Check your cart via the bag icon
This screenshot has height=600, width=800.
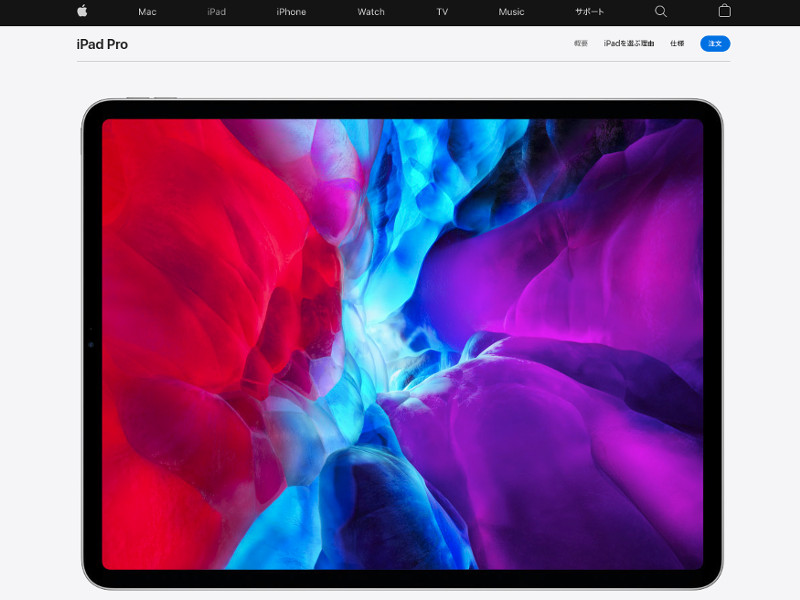(724, 12)
